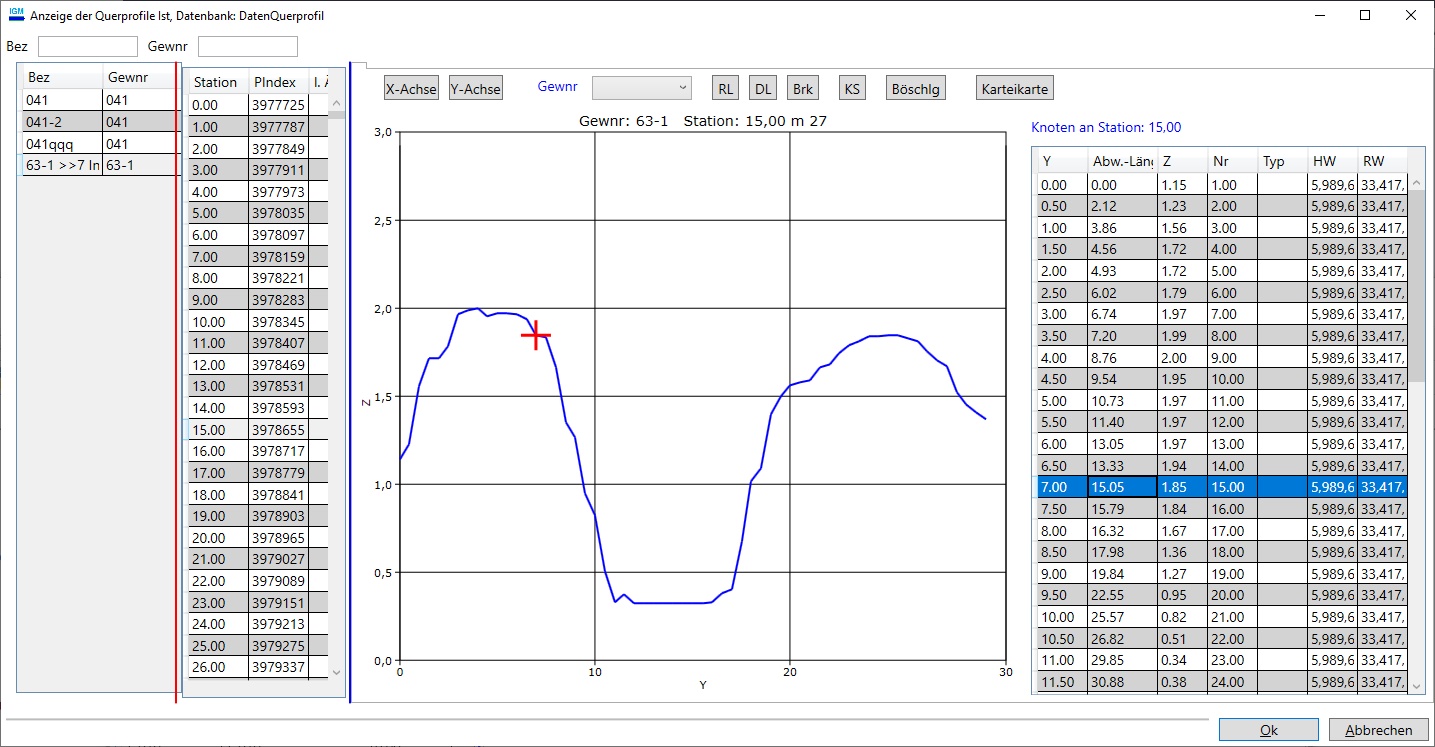Image resolution: width=1435 pixels, height=747 pixels.
Task: Cancel with the Abbrechen button
Action: (x=1379, y=730)
